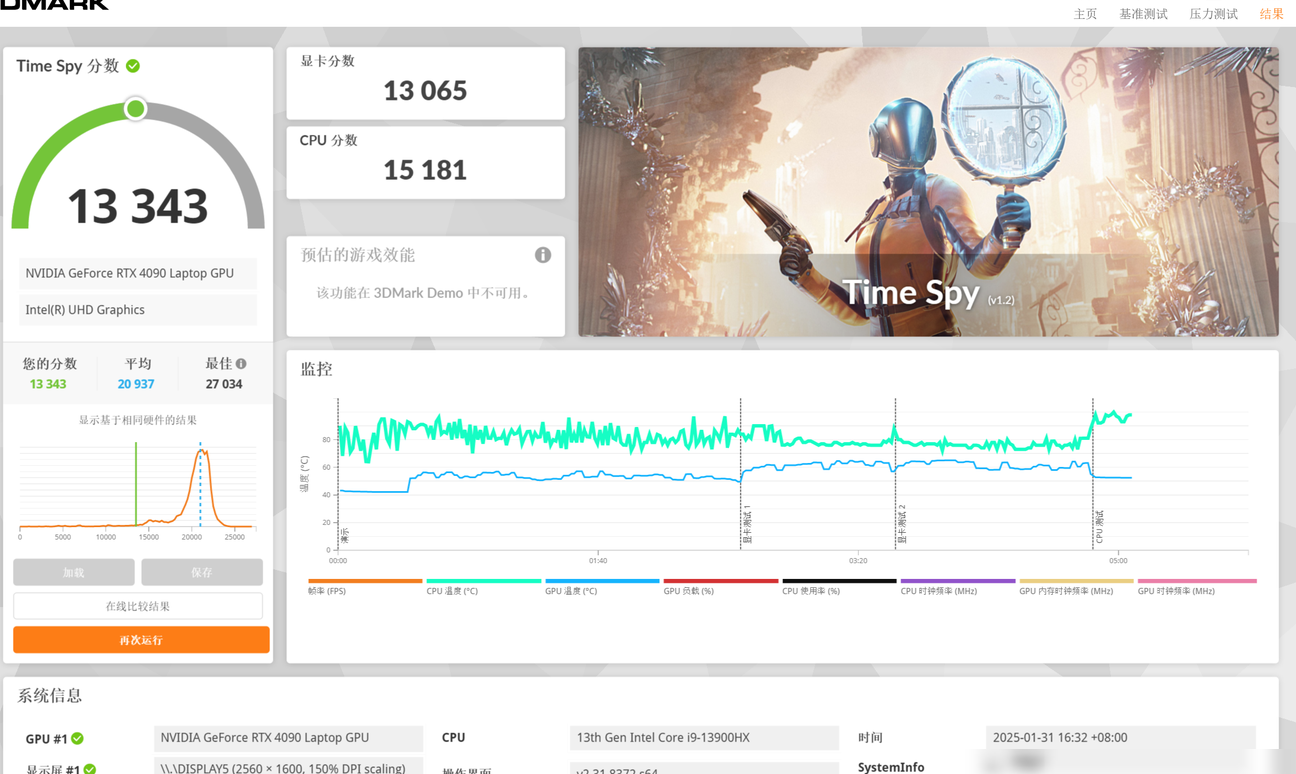
Task: Toggle CPU 使用率 (%) legend series
Action: coord(839,587)
